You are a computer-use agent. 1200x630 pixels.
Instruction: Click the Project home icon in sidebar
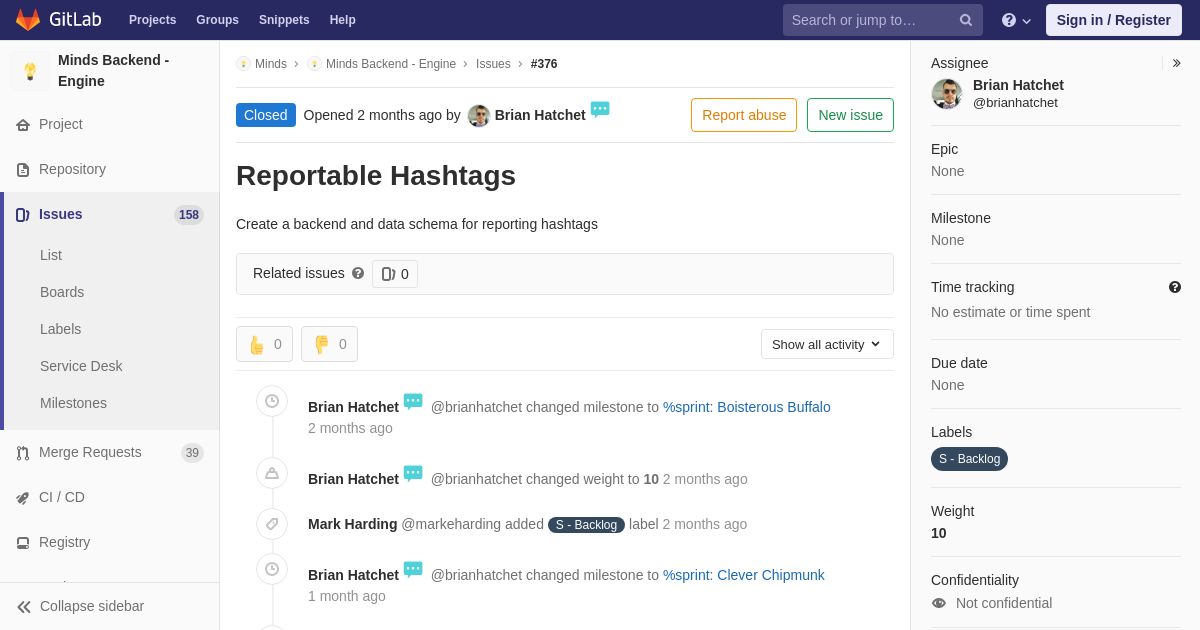tap(23, 125)
